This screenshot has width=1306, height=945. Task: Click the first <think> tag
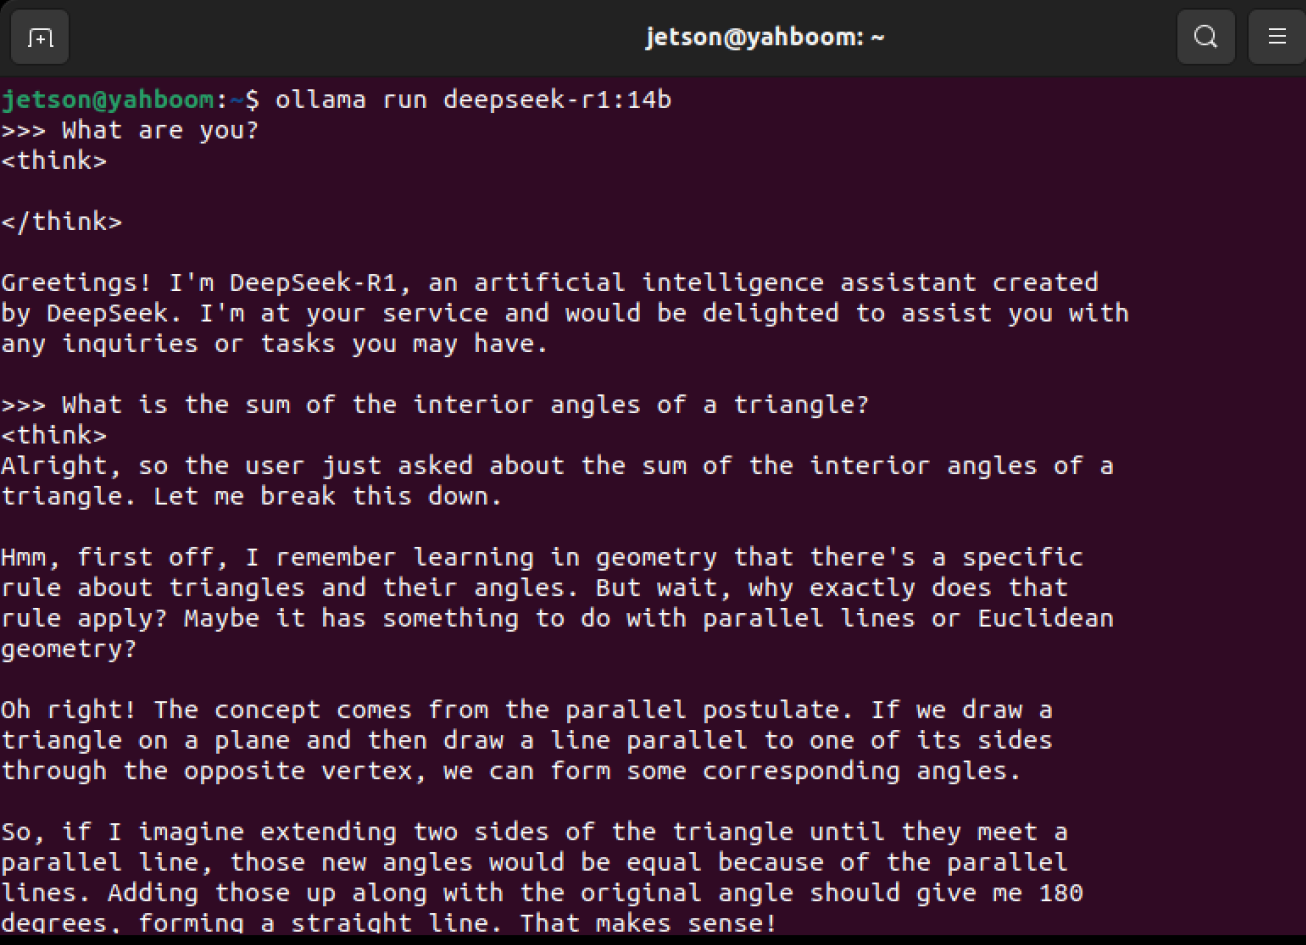point(54,161)
